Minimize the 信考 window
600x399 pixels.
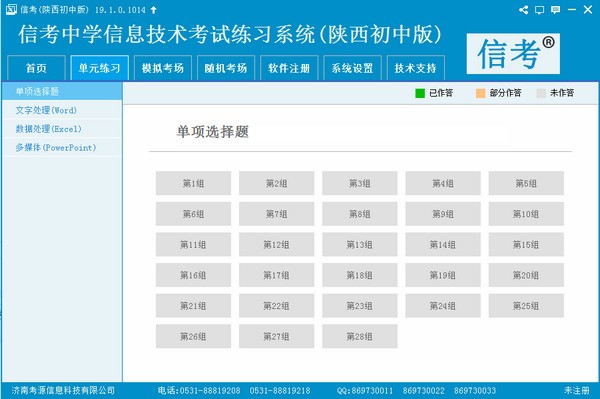(572, 10)
